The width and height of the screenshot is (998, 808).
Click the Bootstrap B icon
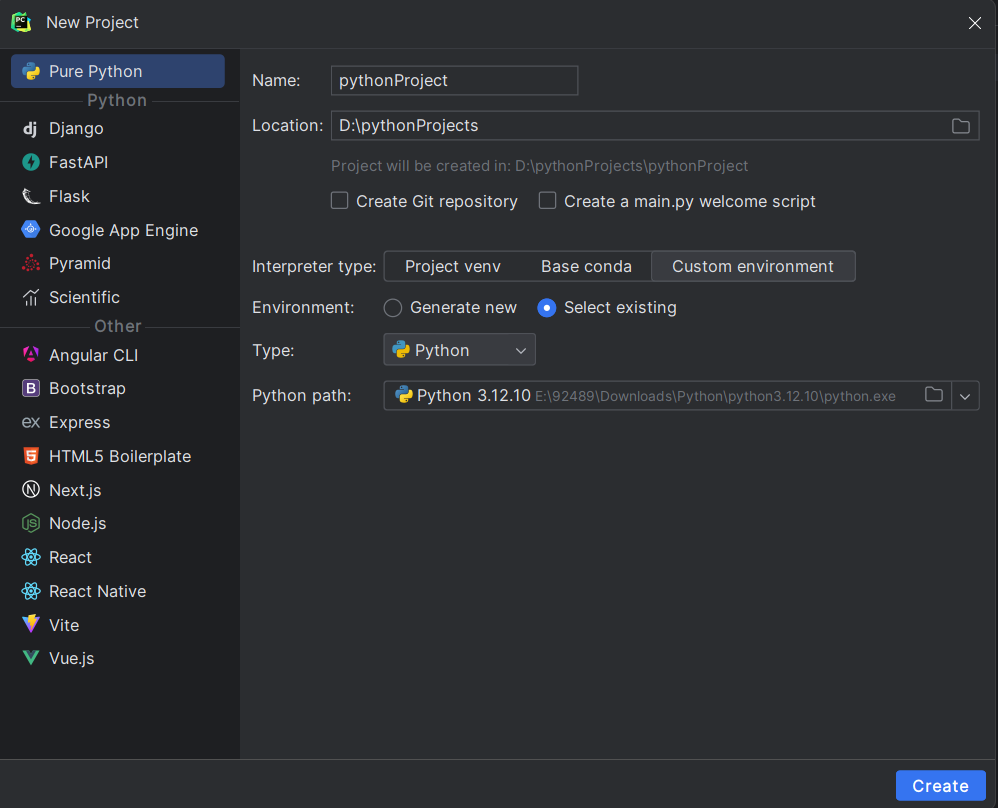click(31, 388)
